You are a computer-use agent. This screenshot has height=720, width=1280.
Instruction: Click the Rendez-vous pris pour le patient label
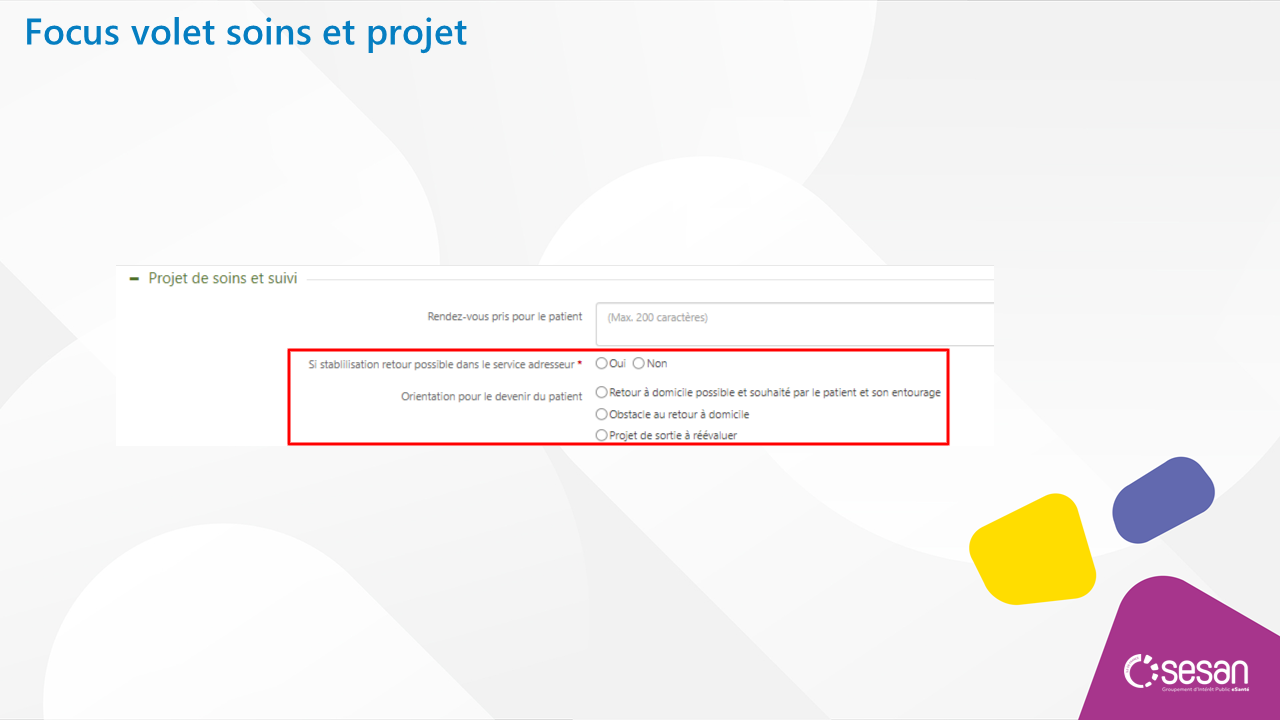504,317
